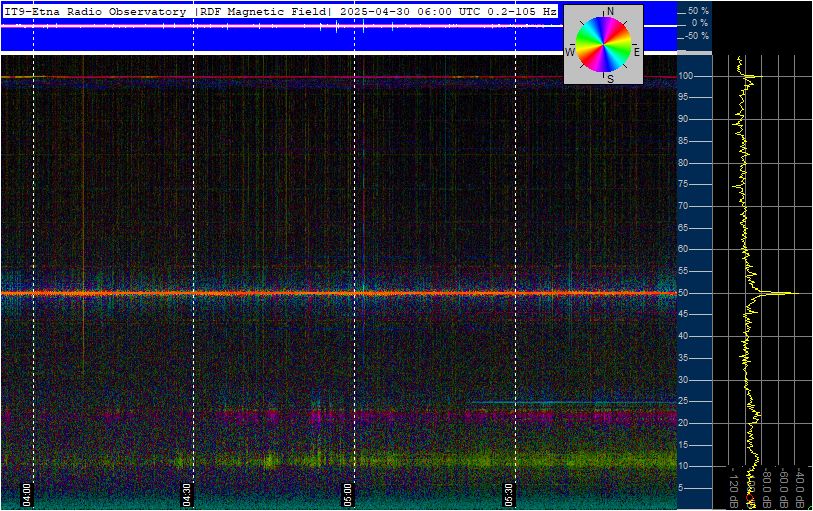Click the '50 %' amplitude scale label
813x511 pixels.
click(x=698, y=11)
